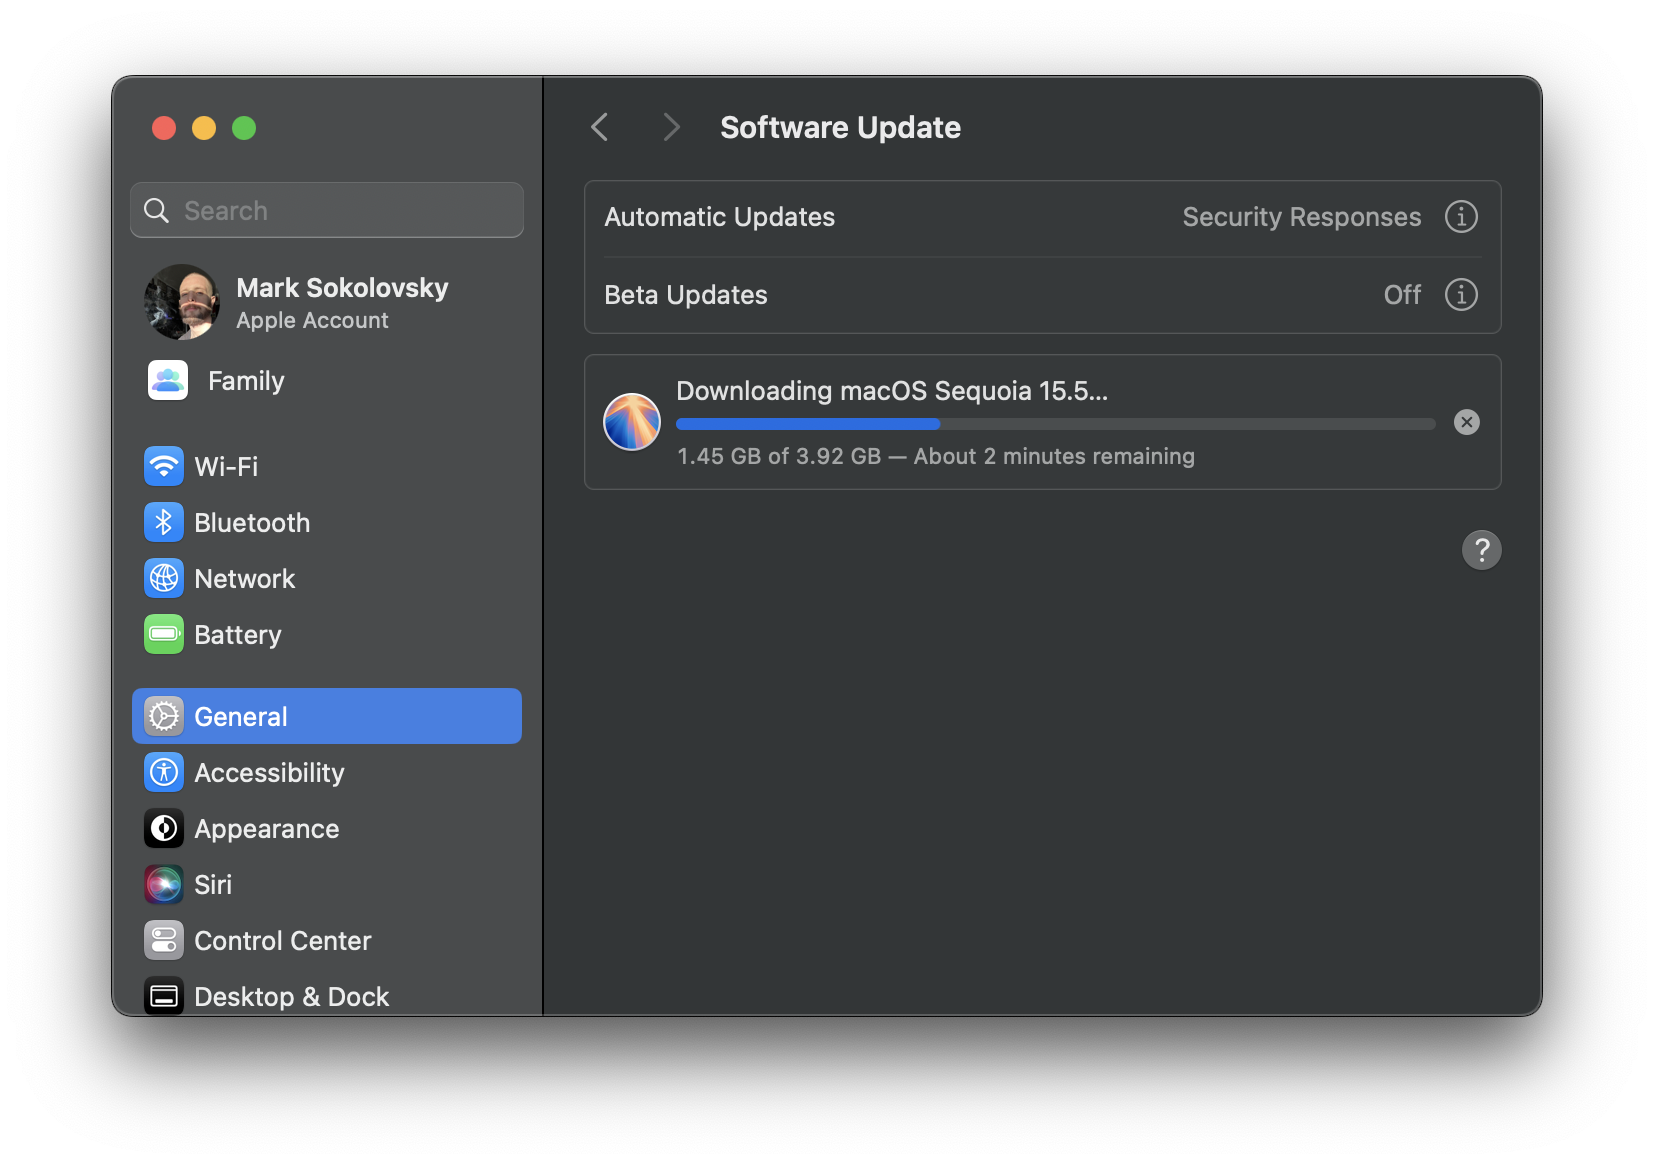1654x1164 pixels.
Task: Click the Bluetooth icon in sidebar
Action: tap(164, 522)
